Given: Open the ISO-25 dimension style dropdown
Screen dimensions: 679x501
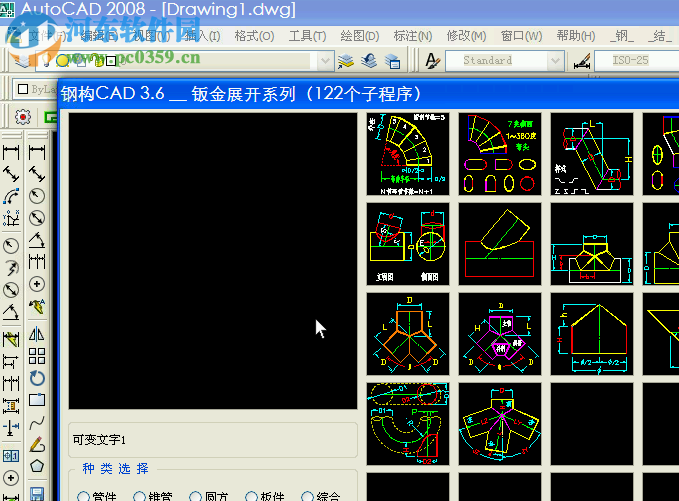Looking at the screenshot, I should click(637, 61).
